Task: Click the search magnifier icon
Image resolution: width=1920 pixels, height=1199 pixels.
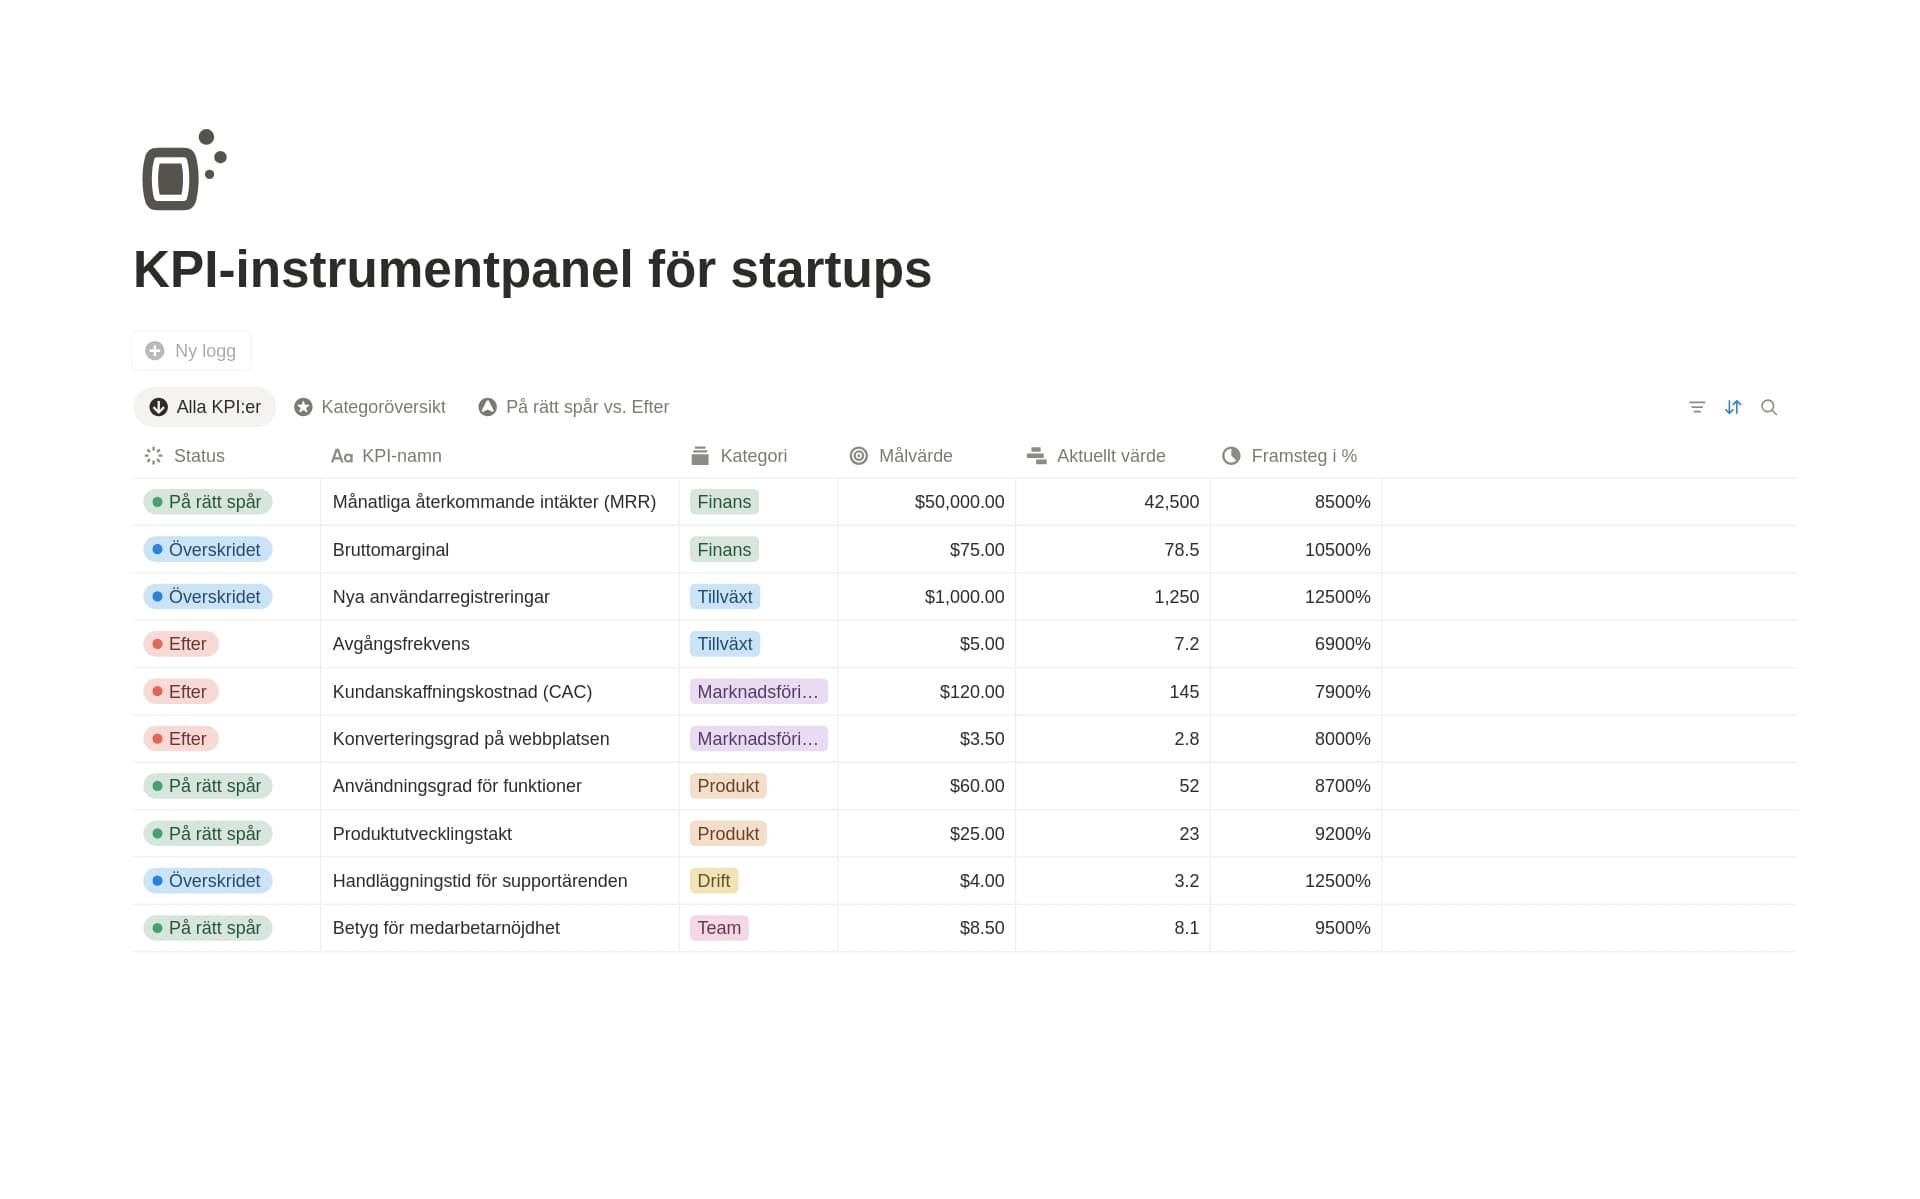Action: 1769,407
